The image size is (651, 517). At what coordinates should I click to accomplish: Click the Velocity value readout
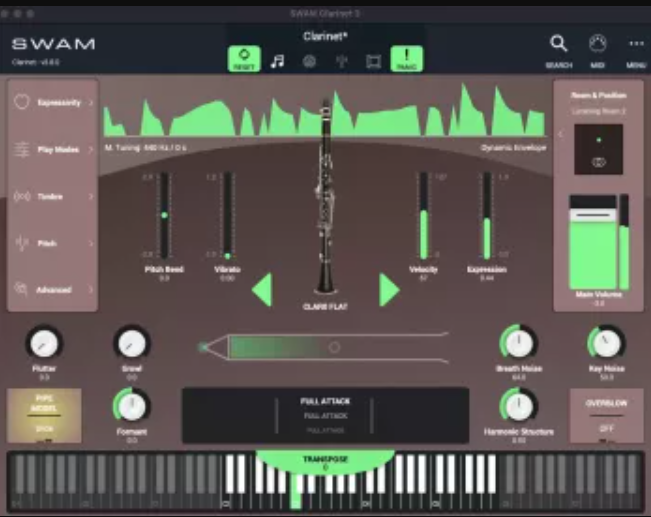[423, 278]
